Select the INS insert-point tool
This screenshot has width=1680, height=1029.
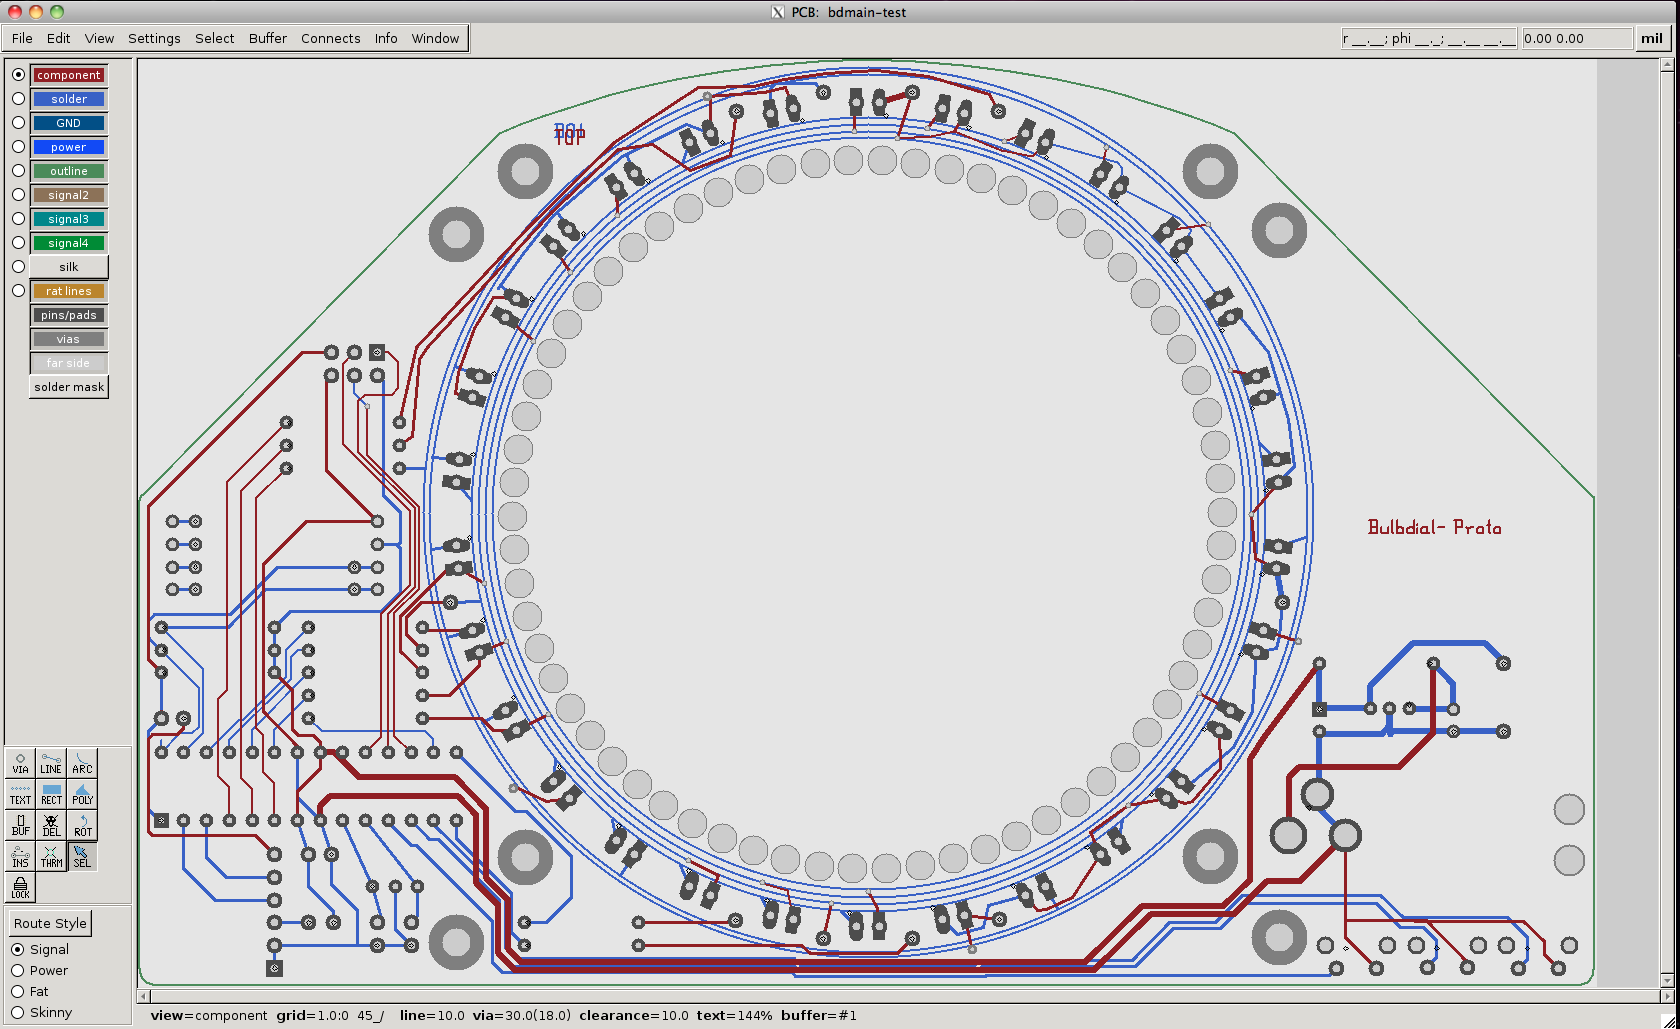[20, 856]
